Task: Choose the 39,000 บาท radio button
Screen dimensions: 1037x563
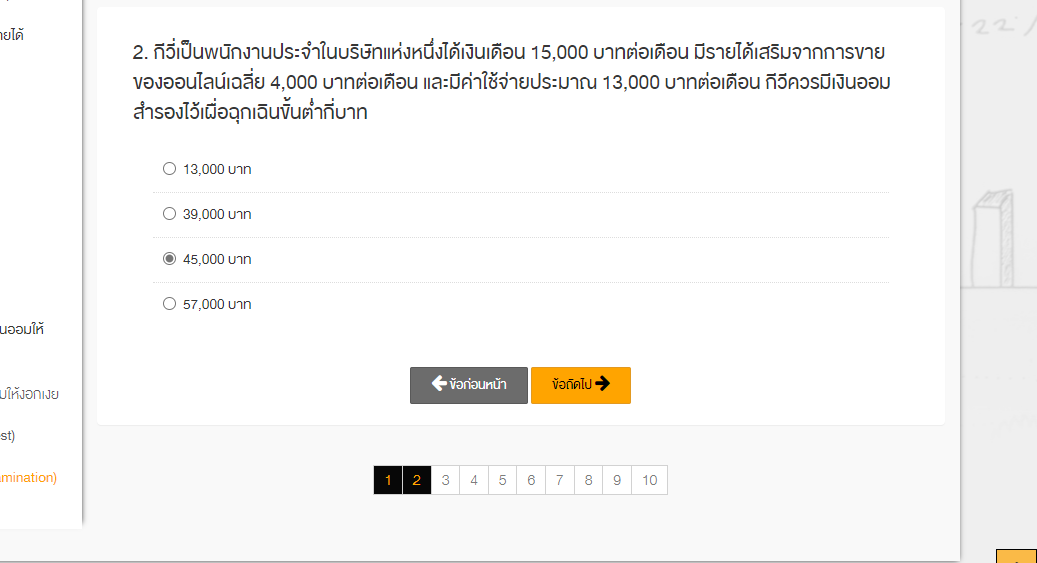Action: tap(169, 214)
